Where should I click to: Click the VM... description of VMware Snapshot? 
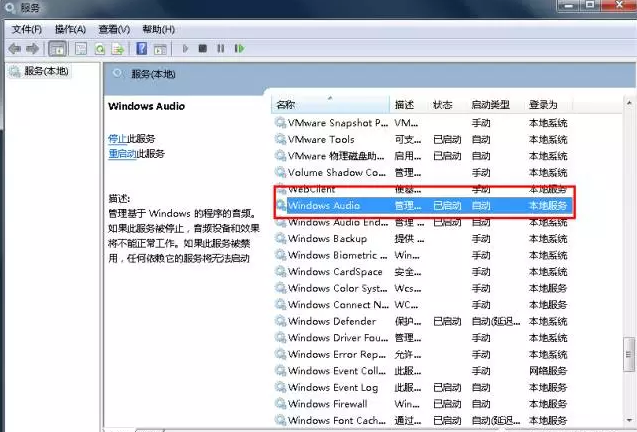point(406,122)
